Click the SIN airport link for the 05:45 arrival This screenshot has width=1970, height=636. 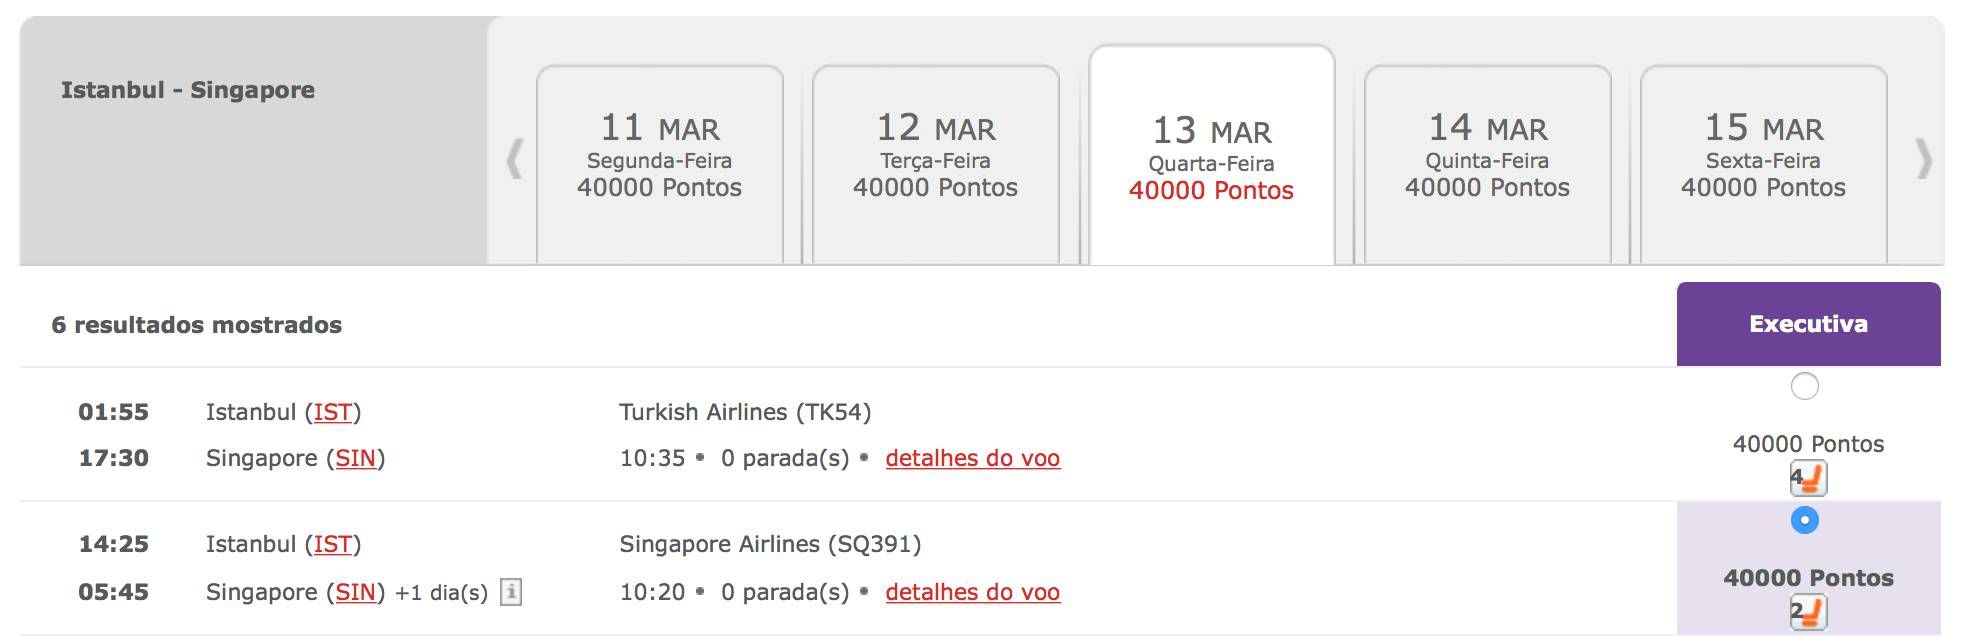[355, 592]
